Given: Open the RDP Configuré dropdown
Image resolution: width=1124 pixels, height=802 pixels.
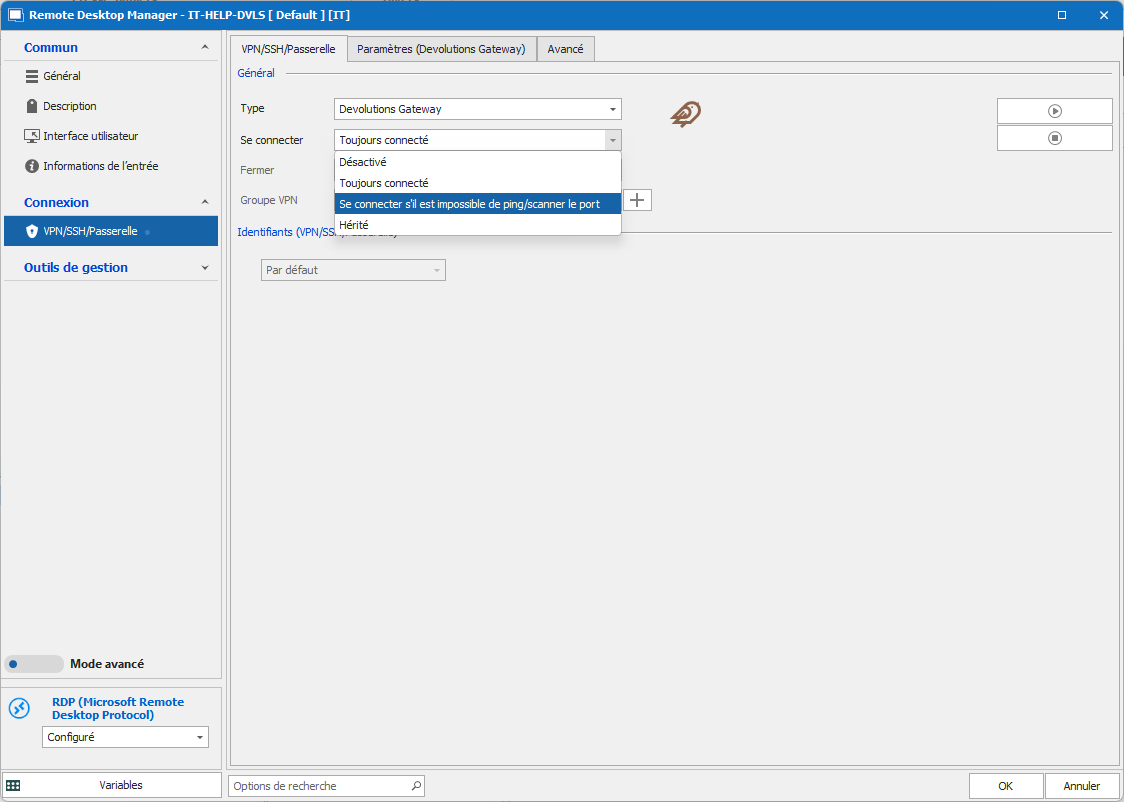Looking at the screenshot, I should 125,737.
